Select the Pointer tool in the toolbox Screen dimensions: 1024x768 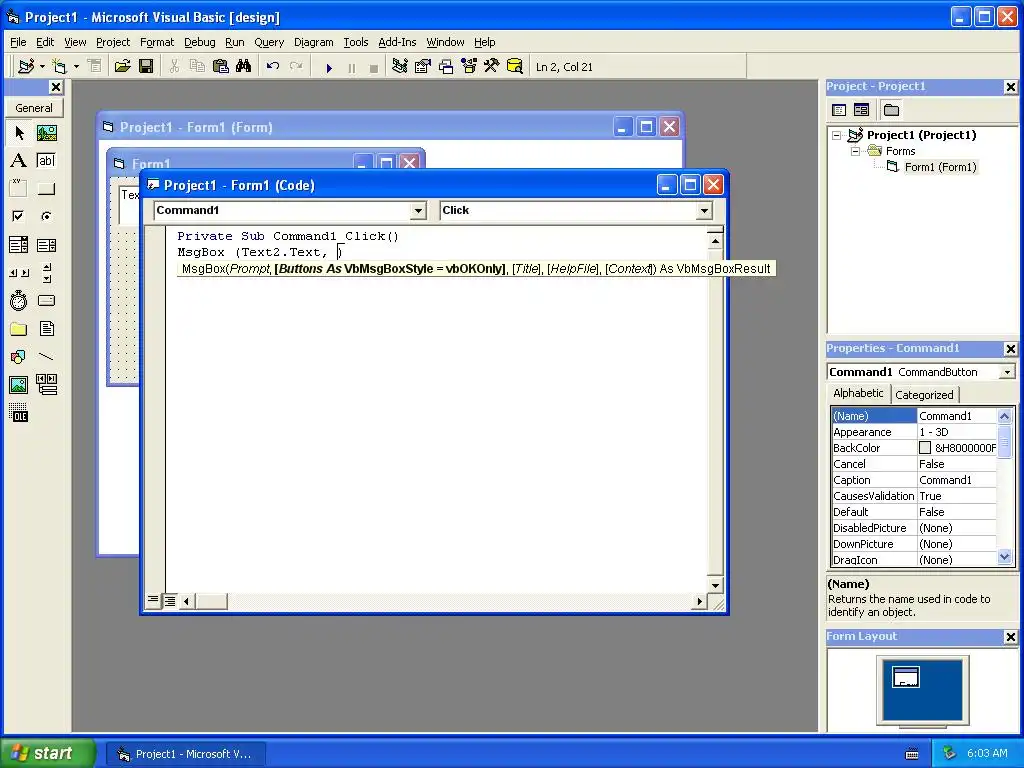pos(19,133)
